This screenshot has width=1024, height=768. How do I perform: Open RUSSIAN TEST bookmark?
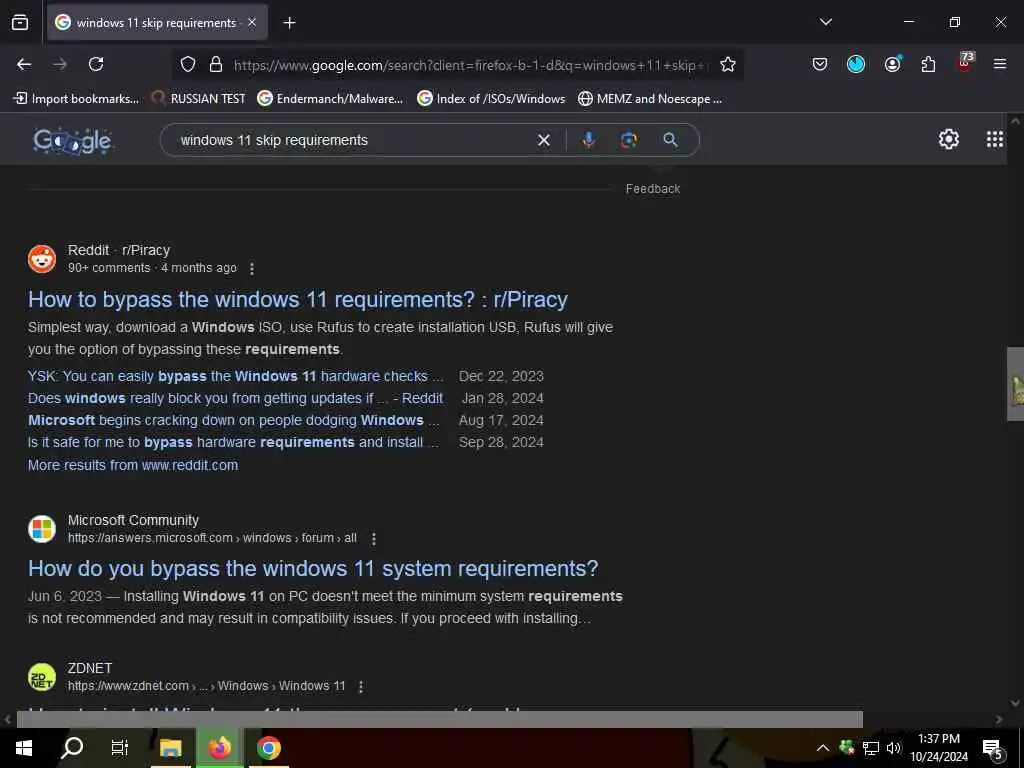(x=199, y=99)
